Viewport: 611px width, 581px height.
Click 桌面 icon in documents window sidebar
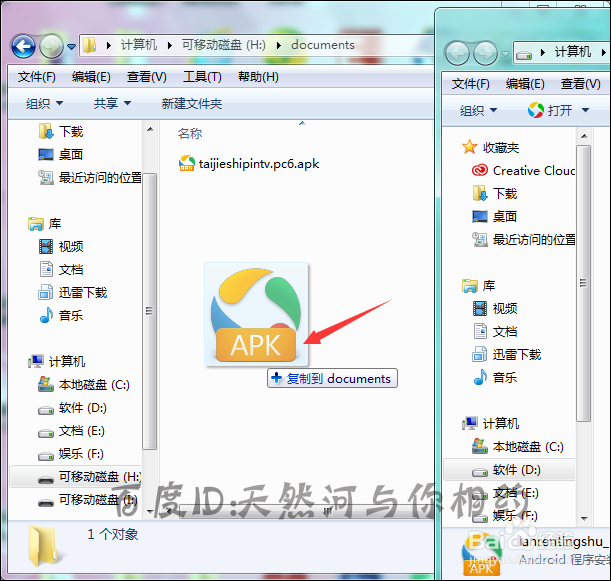coord(46,154)
